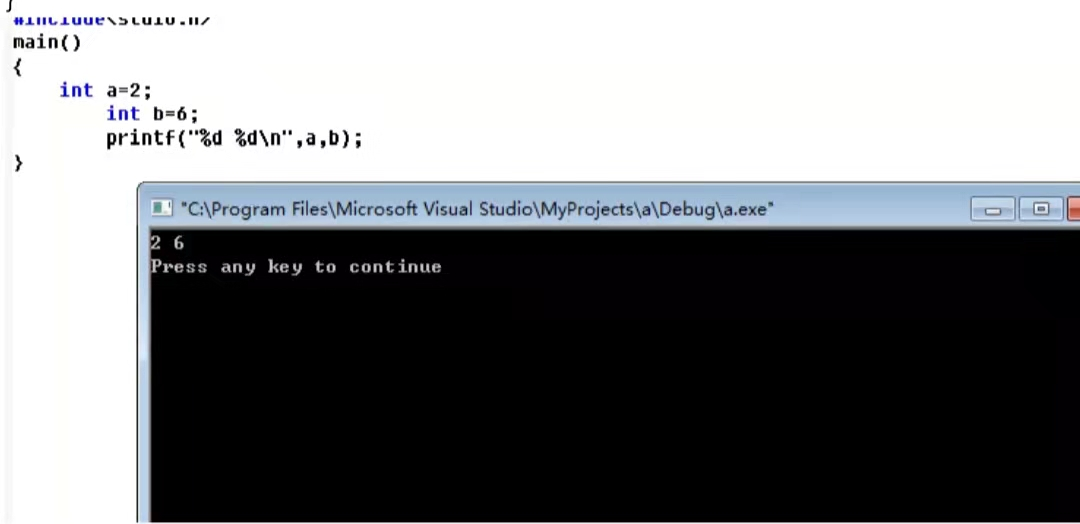Image resolution: width=1080 pixels, height=524 pixels.
Task: Click the "2 6" console output line
Action: click(167, 242)
